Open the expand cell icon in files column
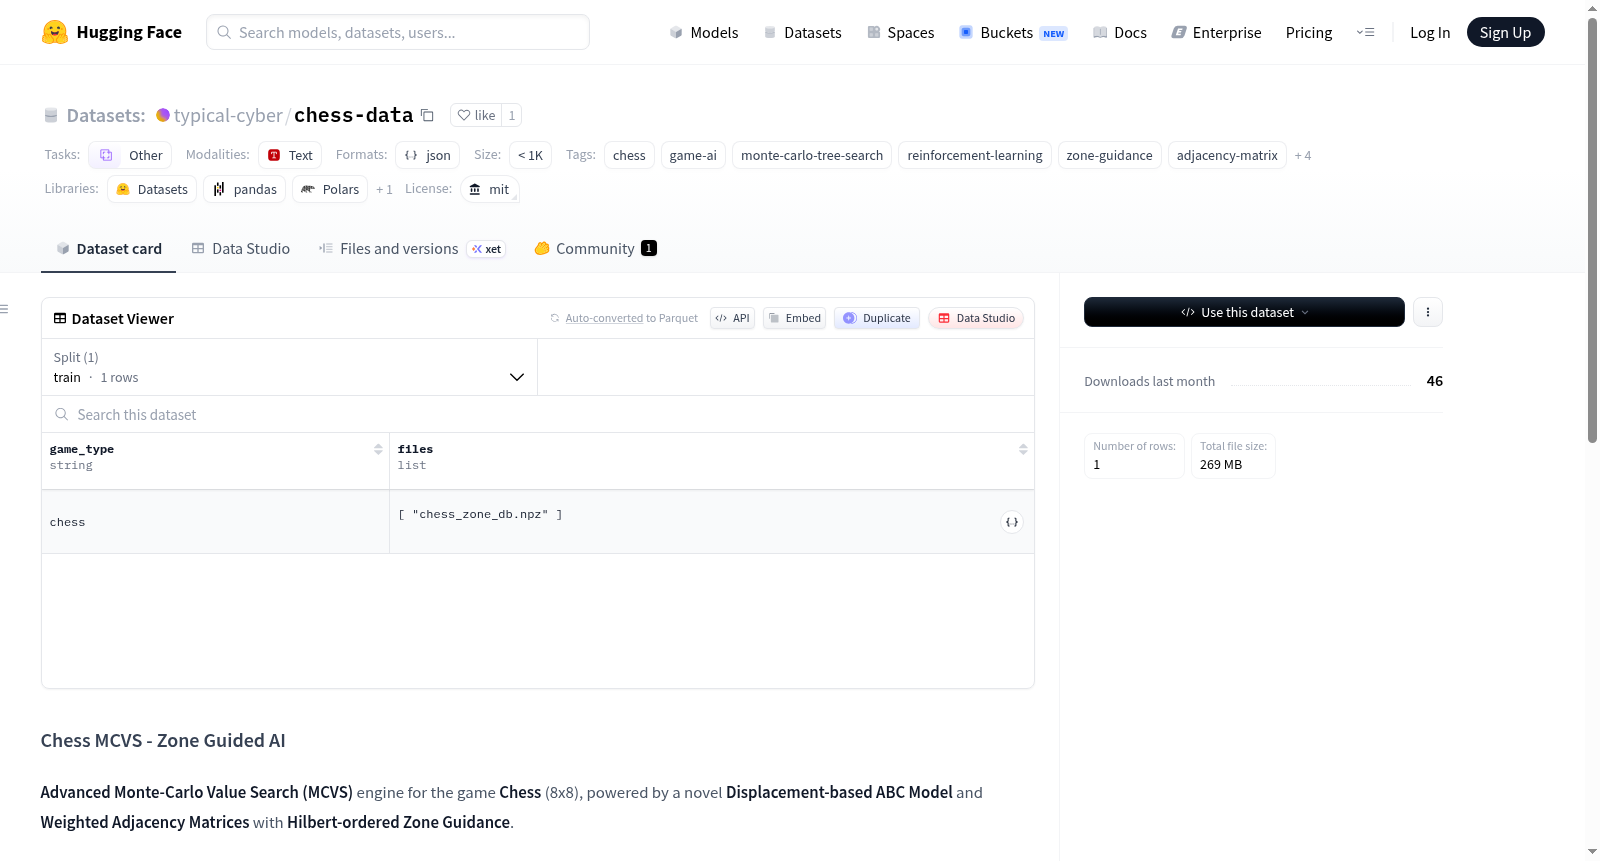Screen dimensions: 1600x861 pyautogui.click(x=1012, y=522)
